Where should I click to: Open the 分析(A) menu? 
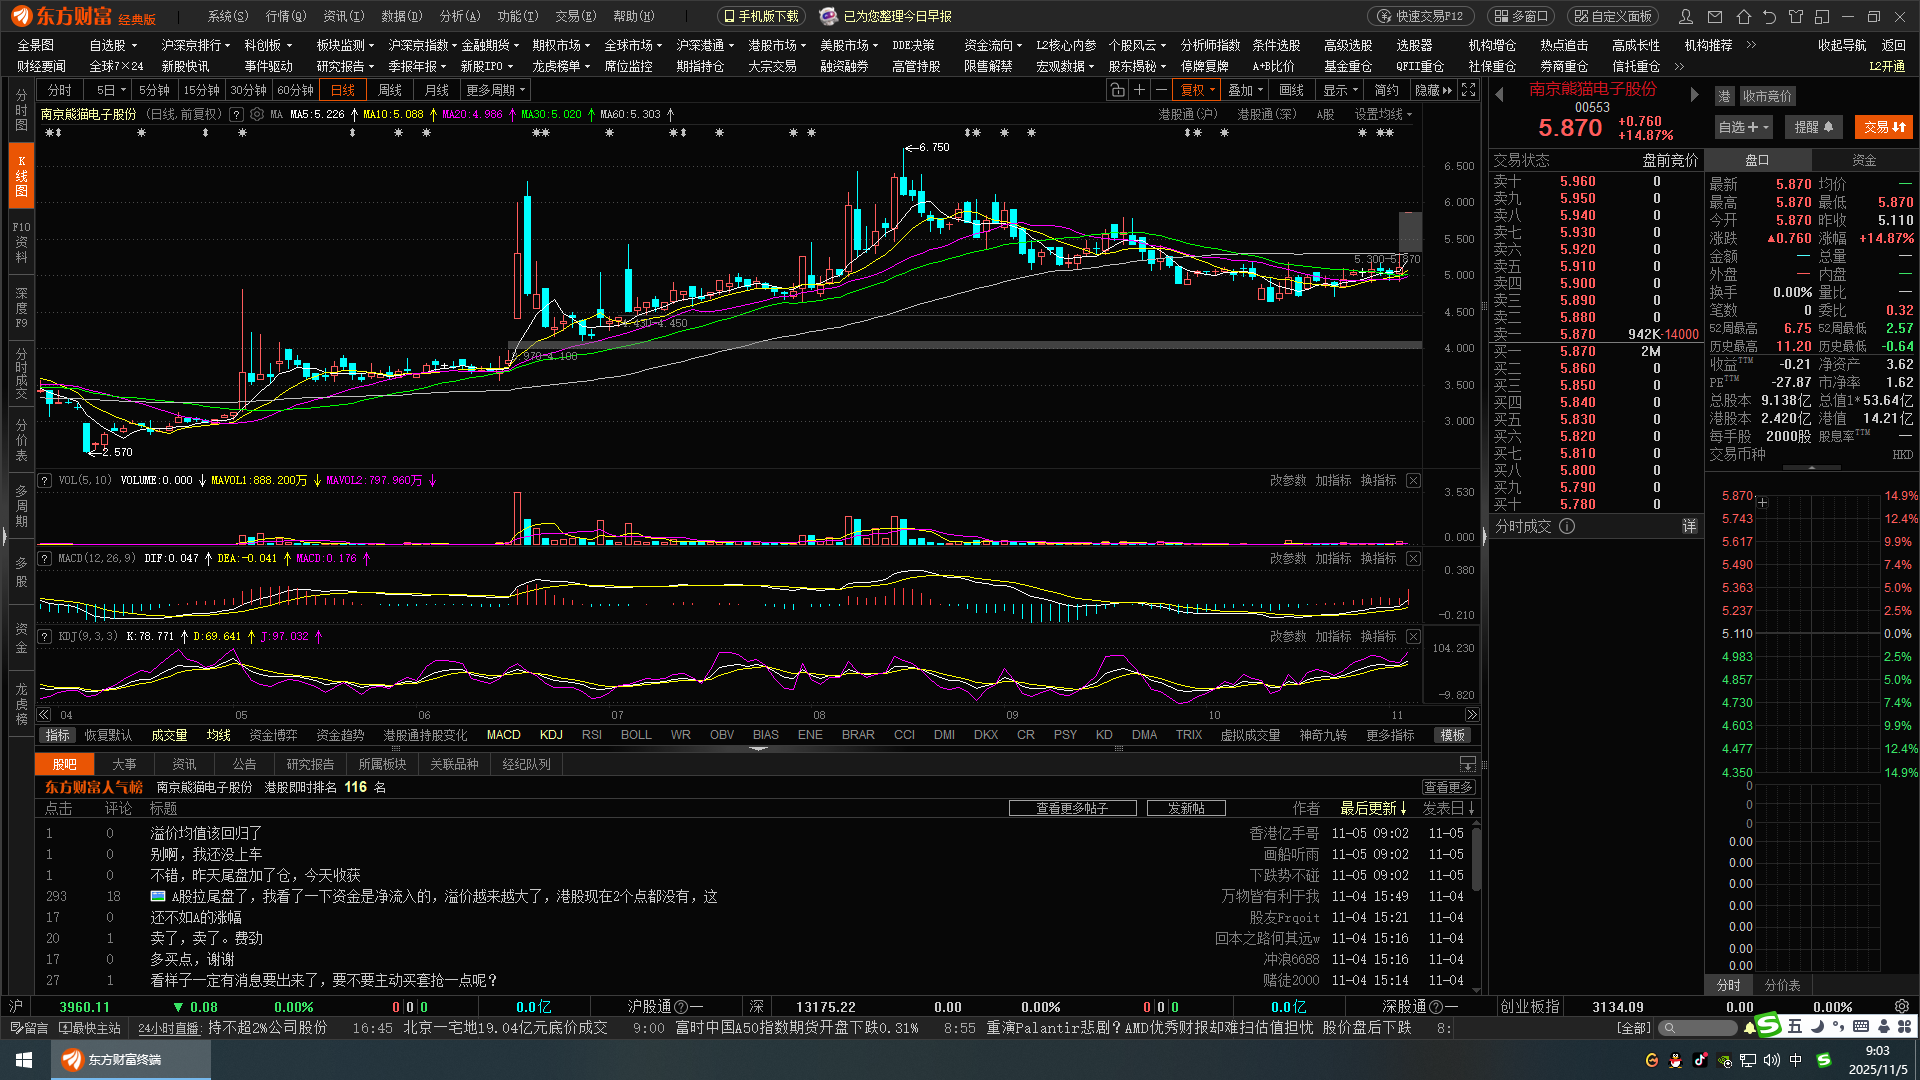(x=460, y=17)
